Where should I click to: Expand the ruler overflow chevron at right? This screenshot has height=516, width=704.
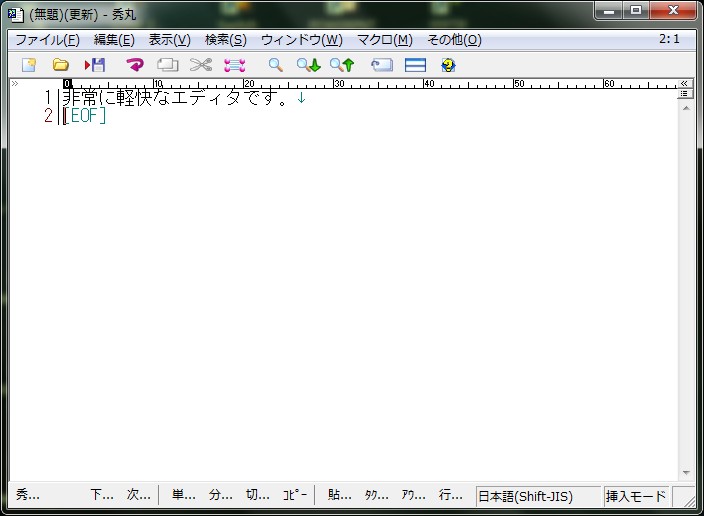point(685,84)
